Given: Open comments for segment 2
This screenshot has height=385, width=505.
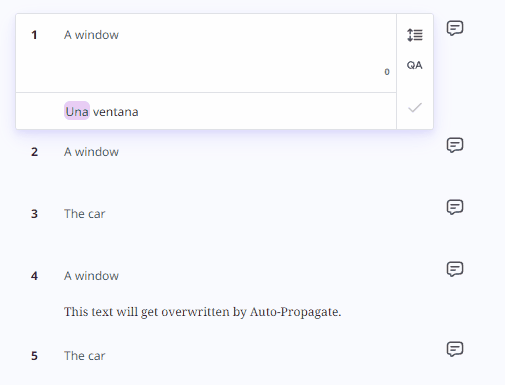Looking at the screenshot, I should [455, 145].
